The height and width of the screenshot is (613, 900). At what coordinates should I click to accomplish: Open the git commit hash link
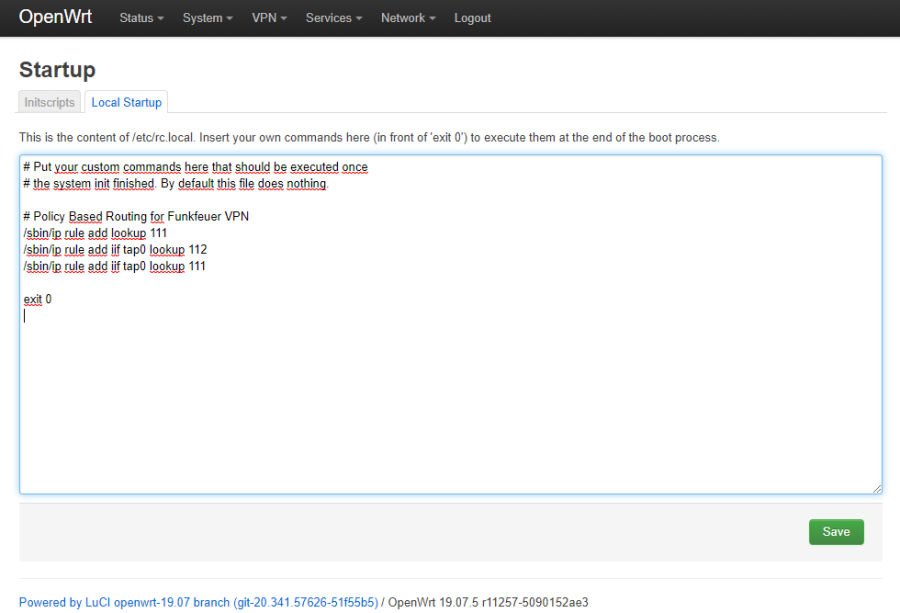point(301,602)
